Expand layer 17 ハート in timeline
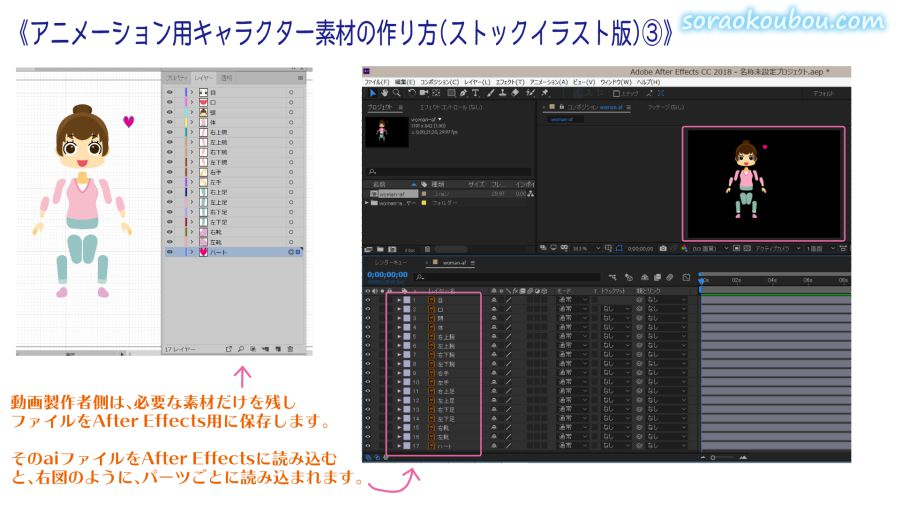Screen dimensions: 900x506 (x=399, y=445)
